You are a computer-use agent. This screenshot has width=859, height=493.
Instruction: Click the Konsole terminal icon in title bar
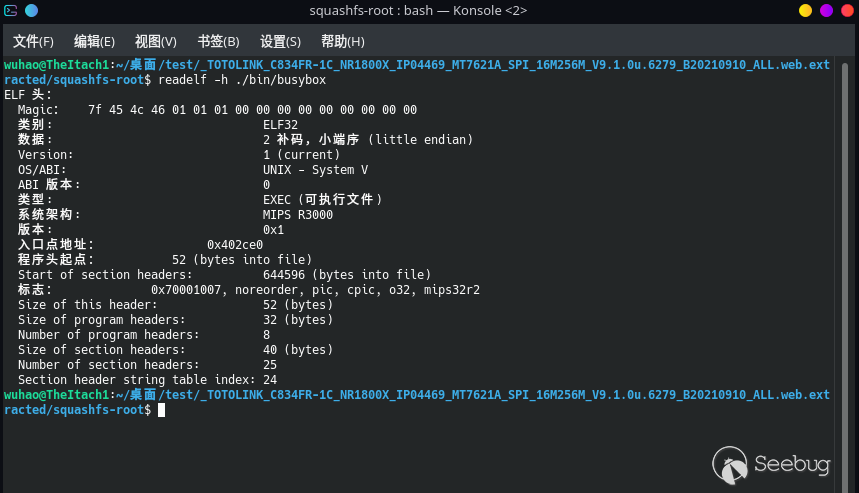pos(11,11)
